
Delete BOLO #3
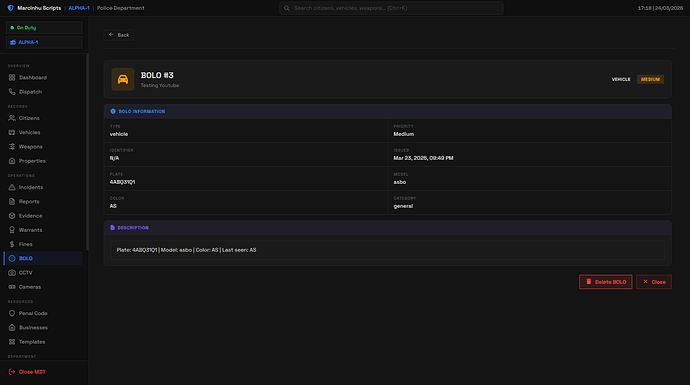click(606, 282)
